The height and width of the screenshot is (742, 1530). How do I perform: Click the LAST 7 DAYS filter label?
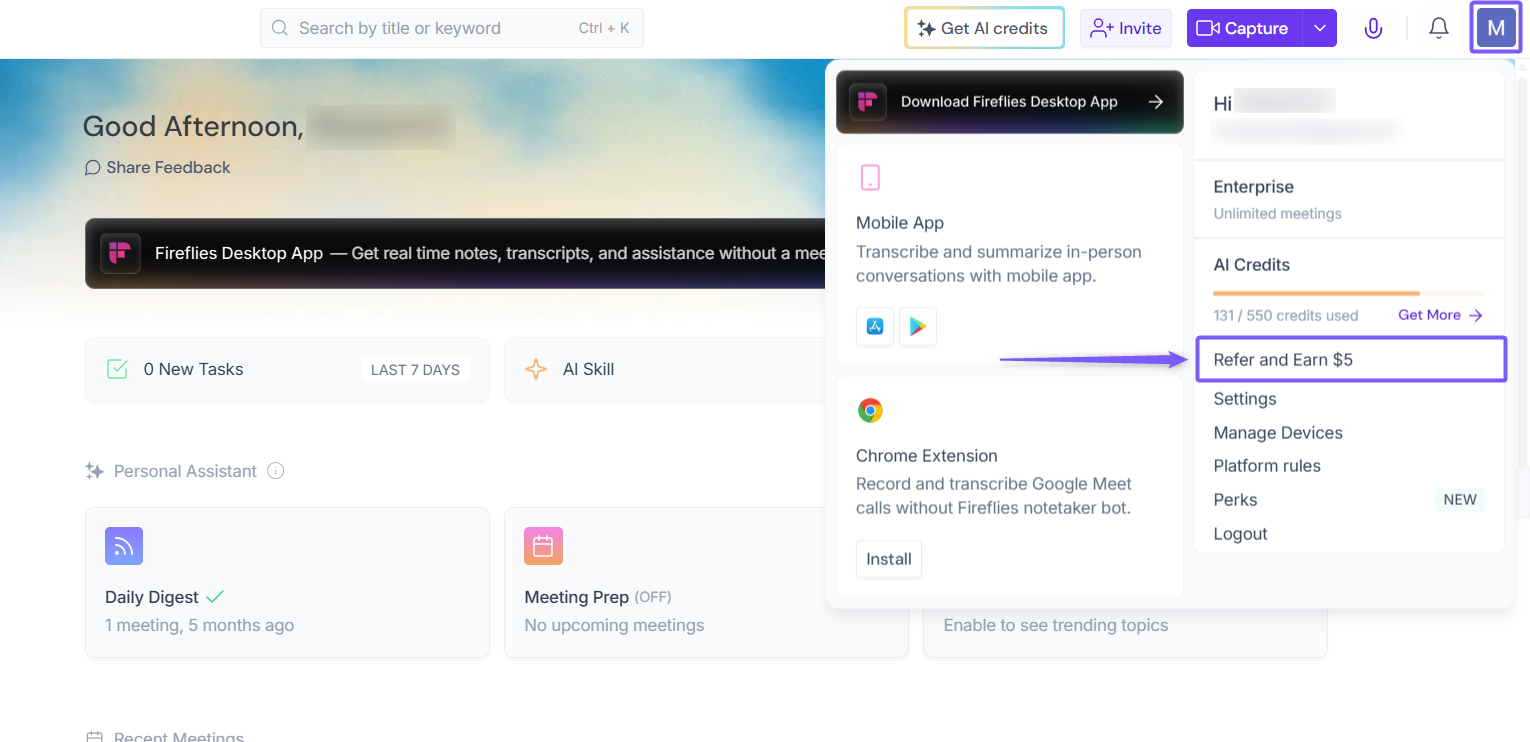415,370
